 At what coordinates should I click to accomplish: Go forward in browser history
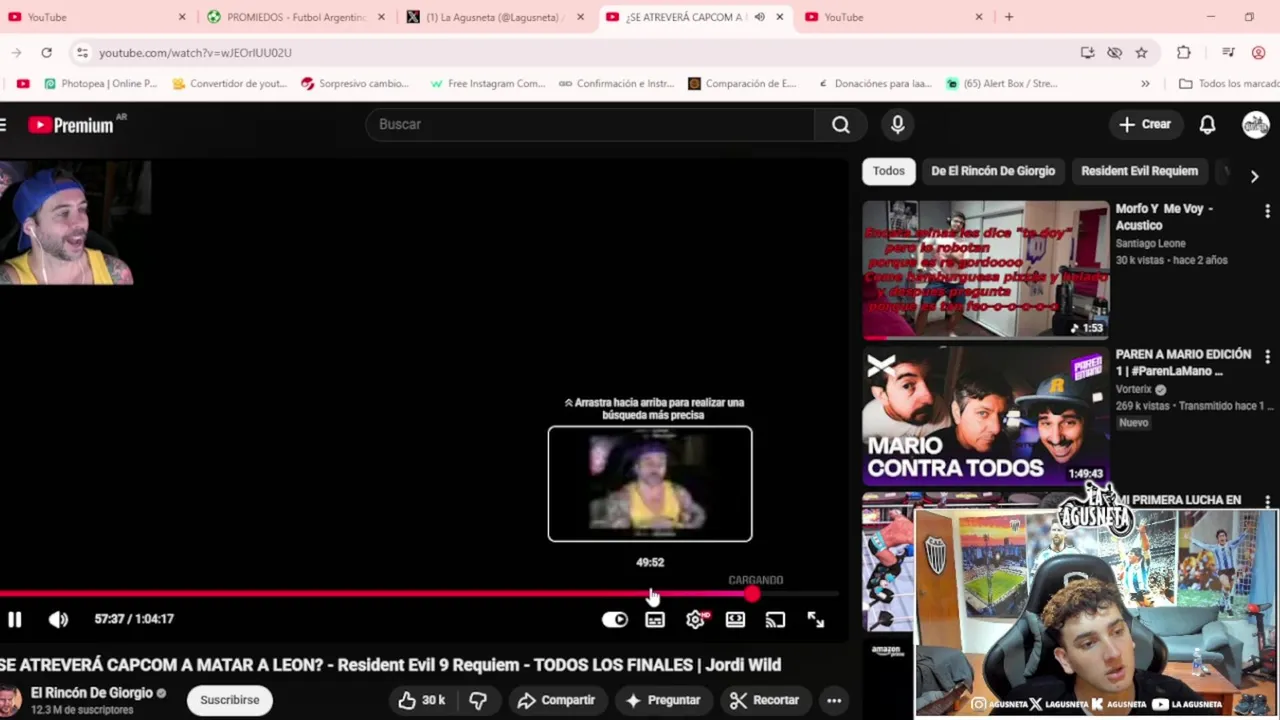pyautogui.click(x=16, y=52)
